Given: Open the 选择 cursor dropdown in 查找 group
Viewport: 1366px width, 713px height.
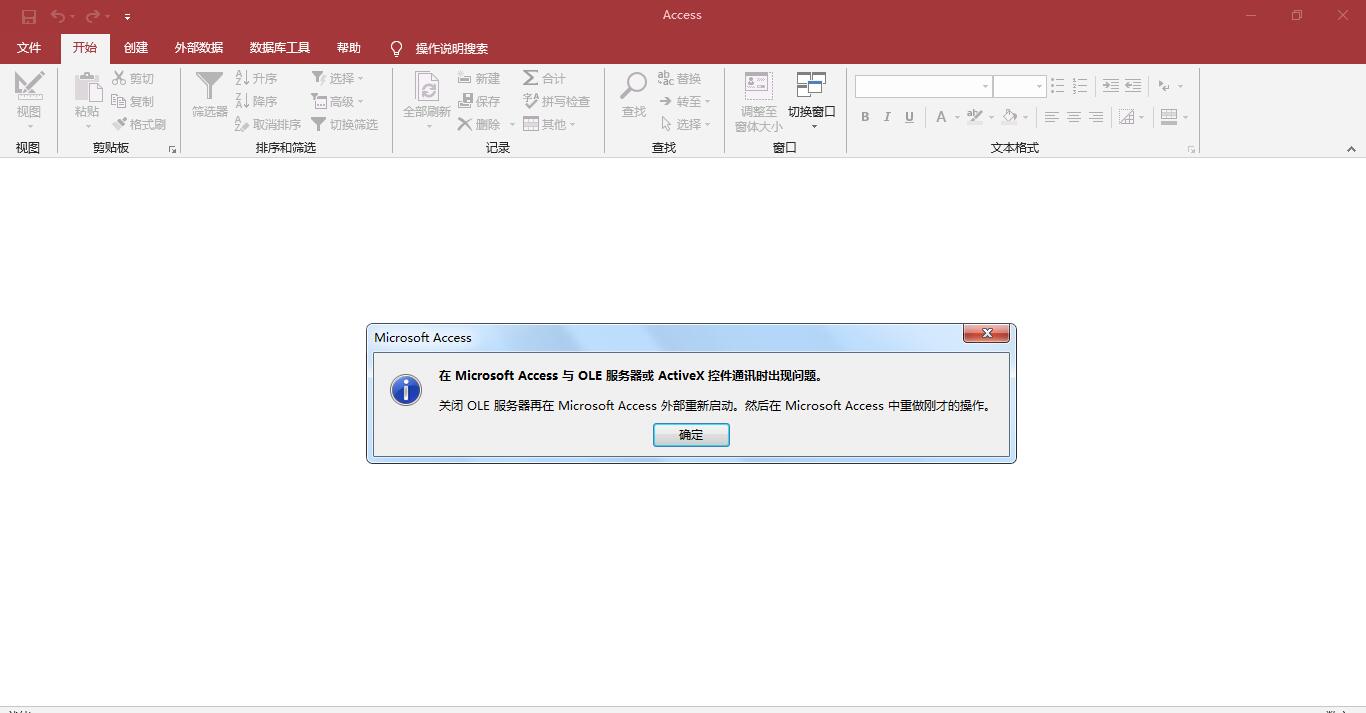Looking at the screenshot, I should (685, 124).
